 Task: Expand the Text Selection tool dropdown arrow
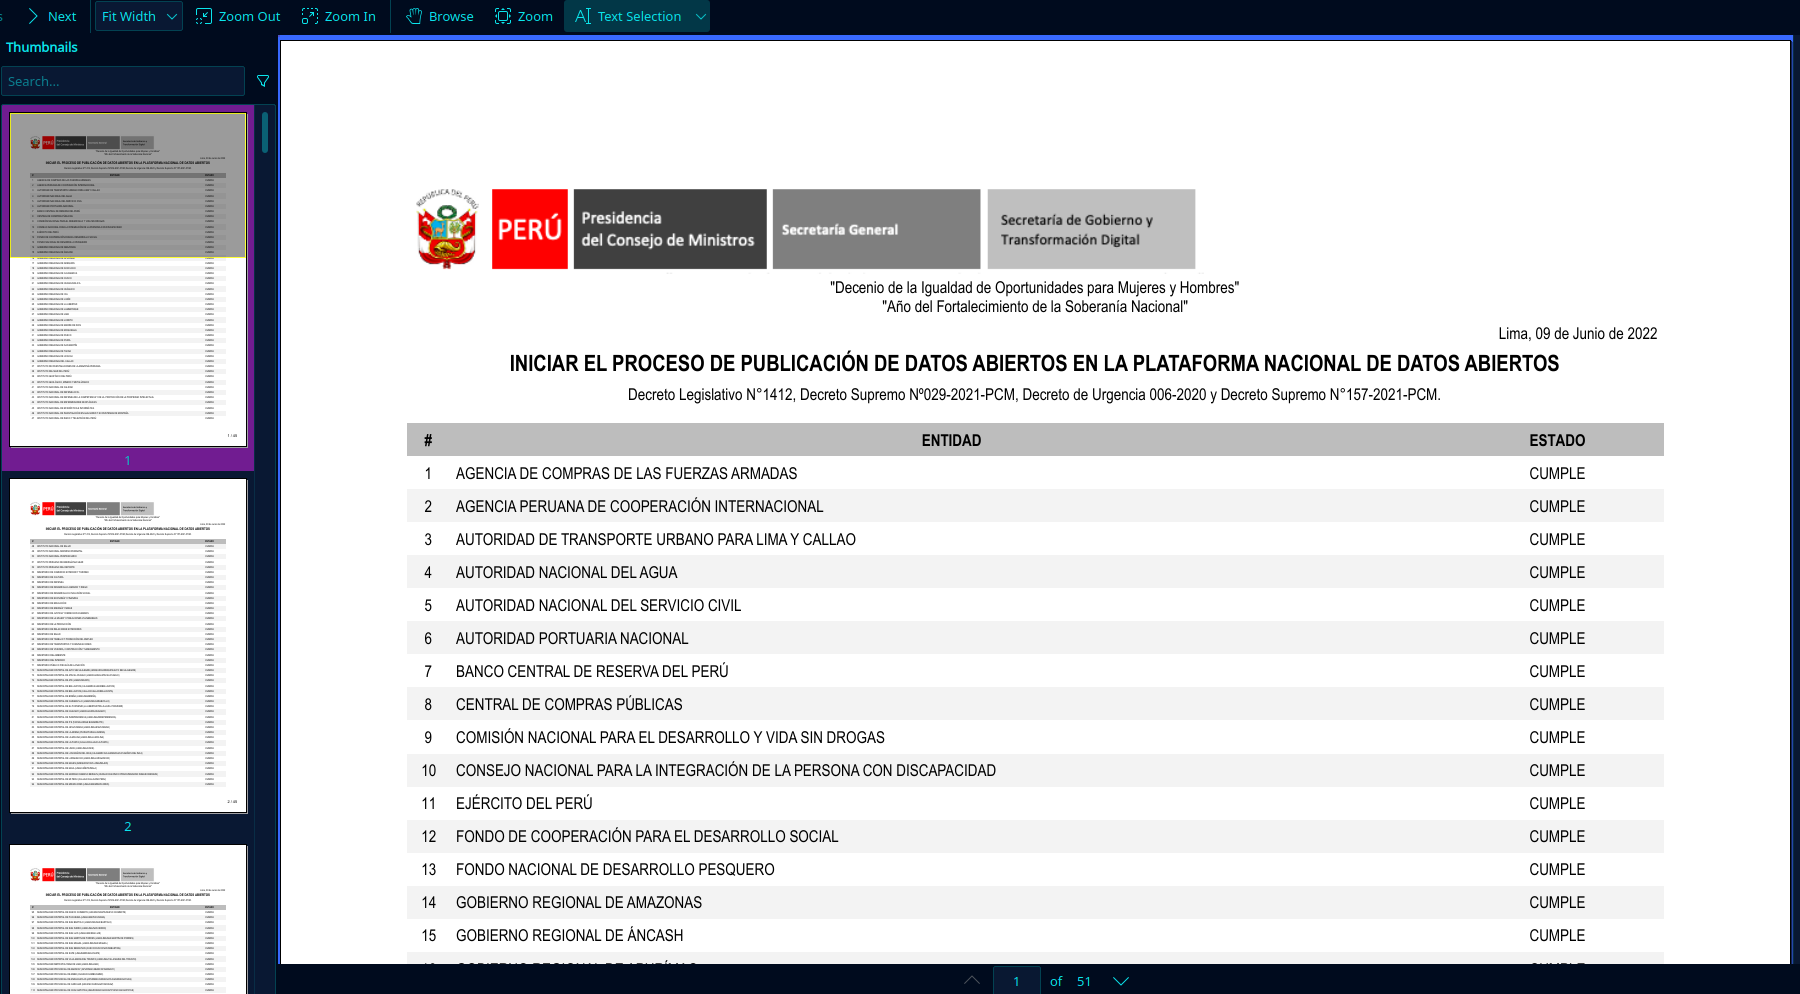701,16
